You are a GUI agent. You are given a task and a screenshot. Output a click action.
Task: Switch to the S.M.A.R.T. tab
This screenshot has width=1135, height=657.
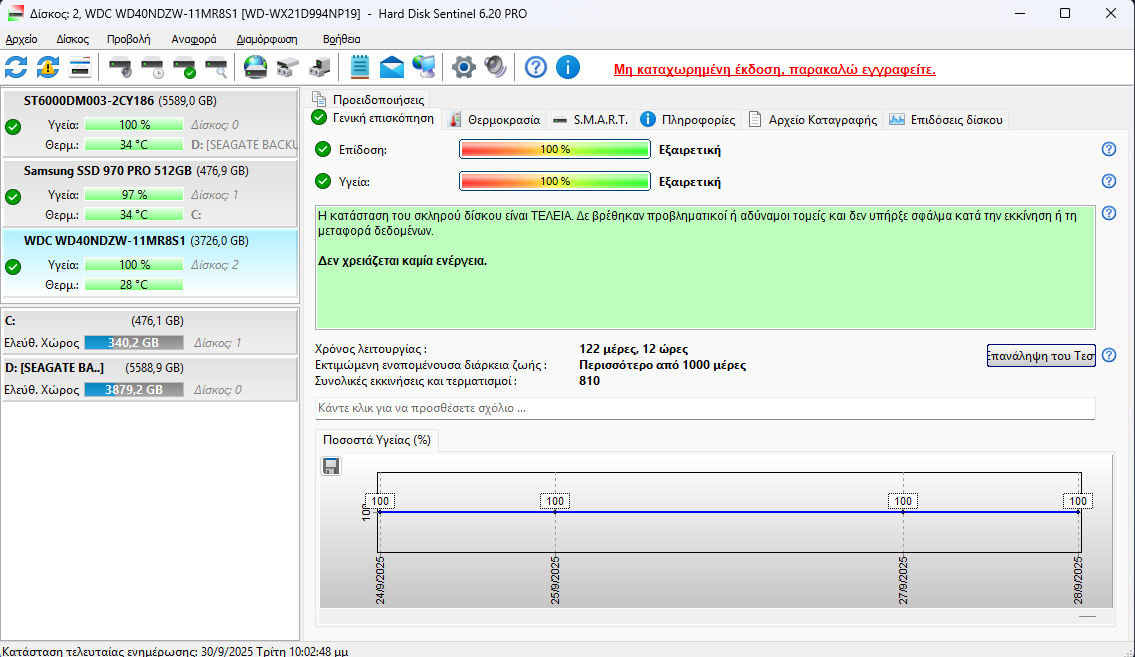tap(590, 119)
